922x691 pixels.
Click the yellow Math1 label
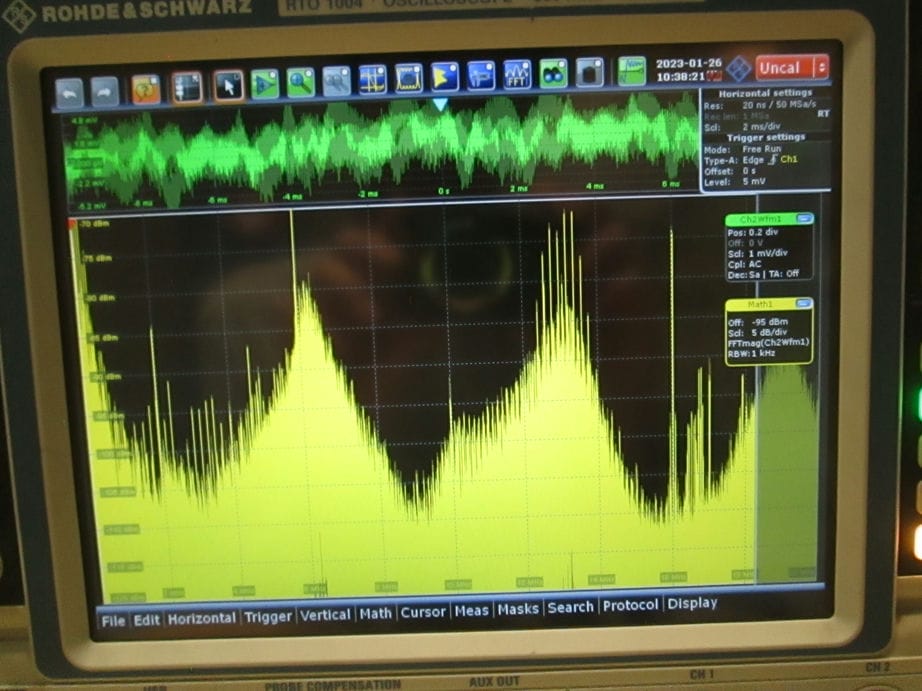click(x=760, y=305)
